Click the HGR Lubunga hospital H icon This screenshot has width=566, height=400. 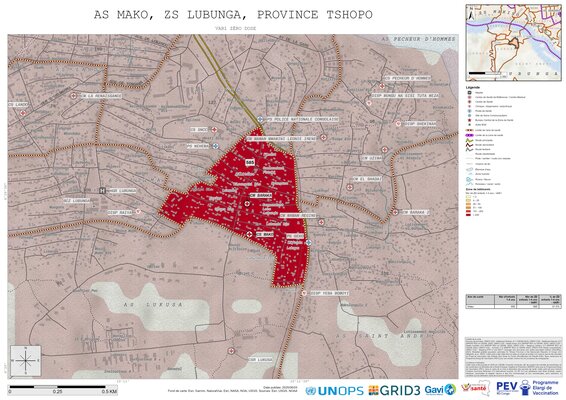(x=103, y=191)
